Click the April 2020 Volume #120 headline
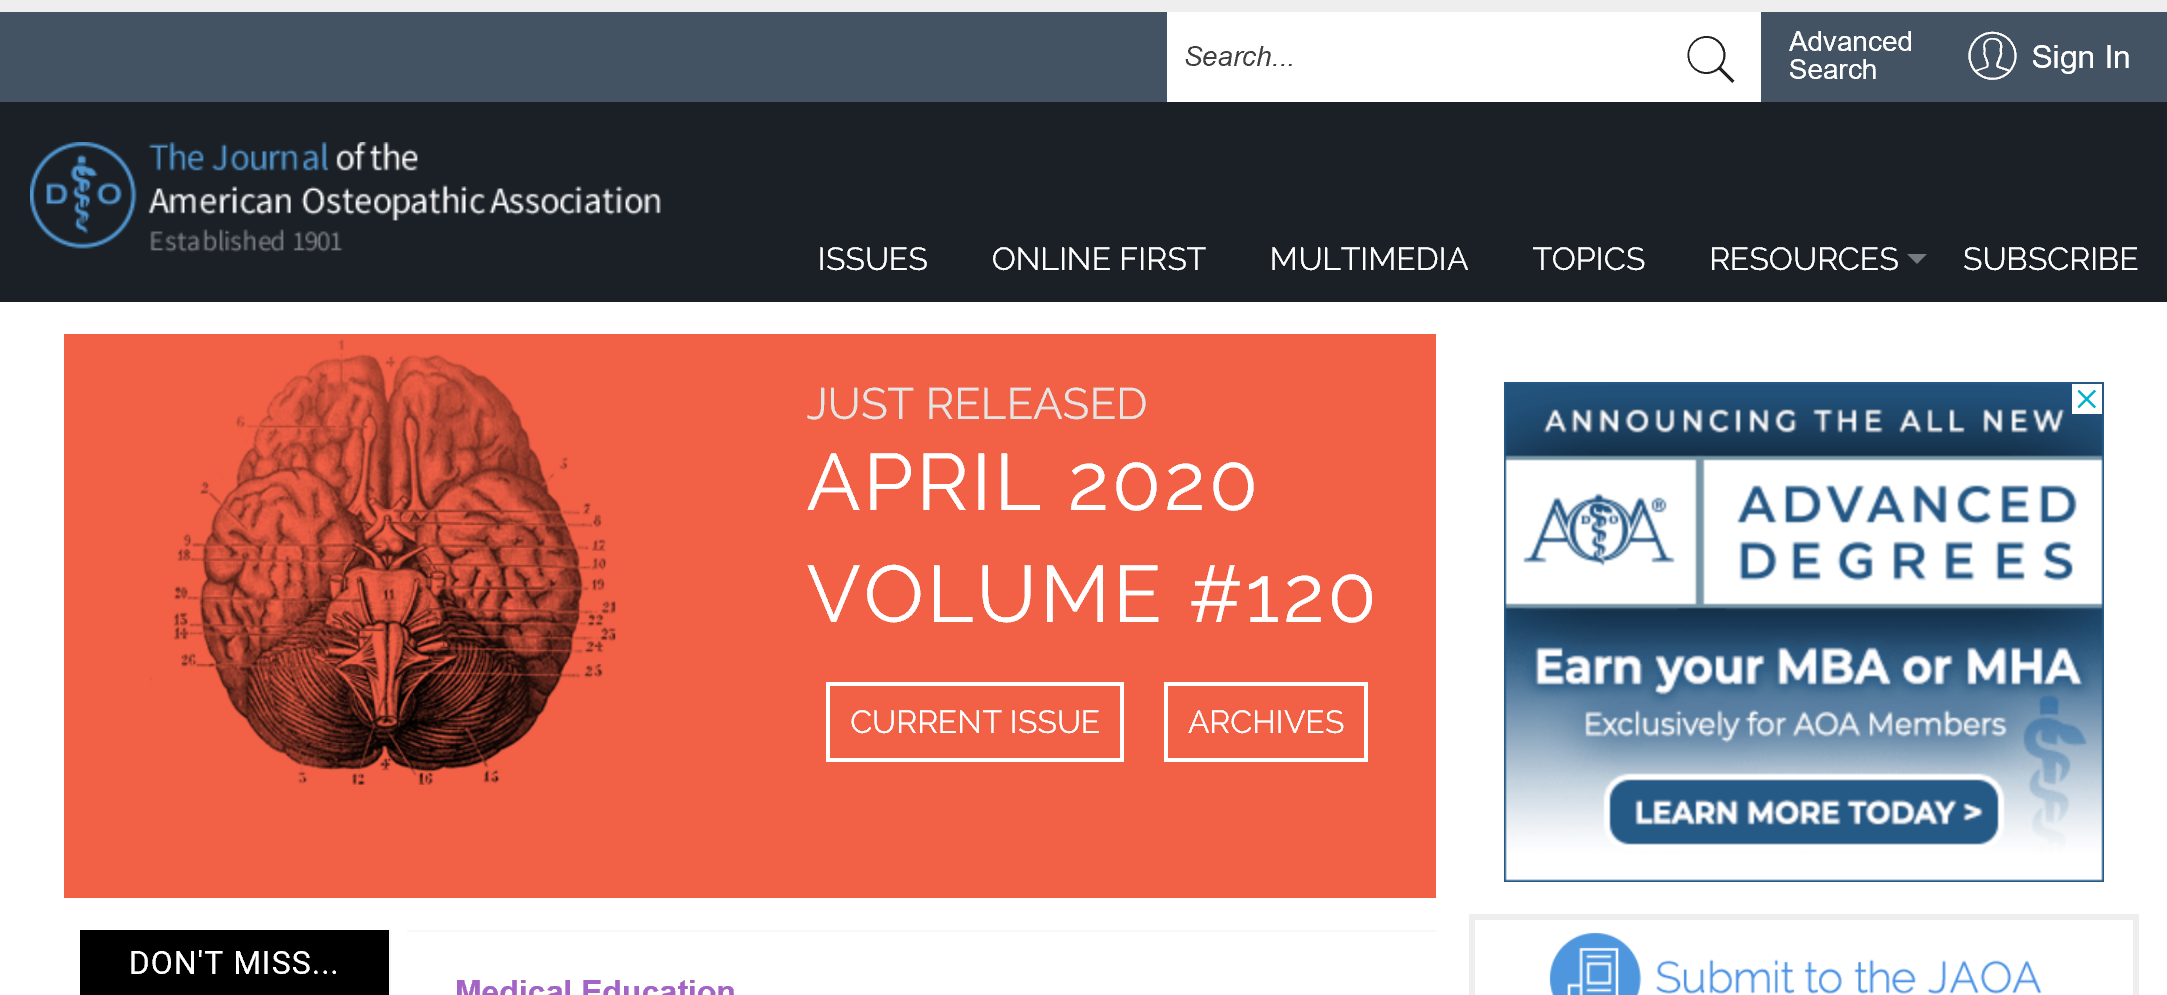The image size is (2167, 995). [x=1090, y=538]
